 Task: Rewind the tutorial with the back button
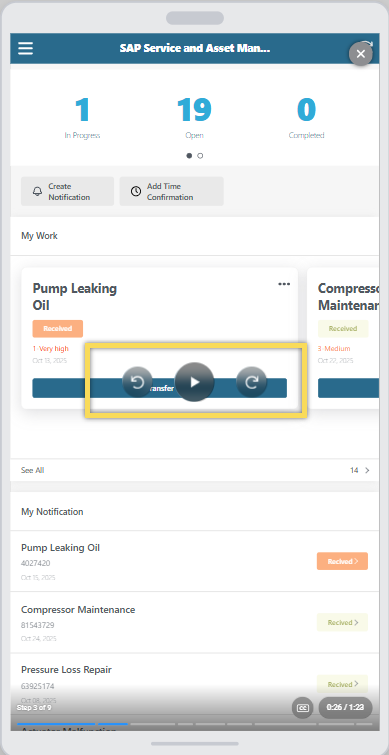click(137, 382)
